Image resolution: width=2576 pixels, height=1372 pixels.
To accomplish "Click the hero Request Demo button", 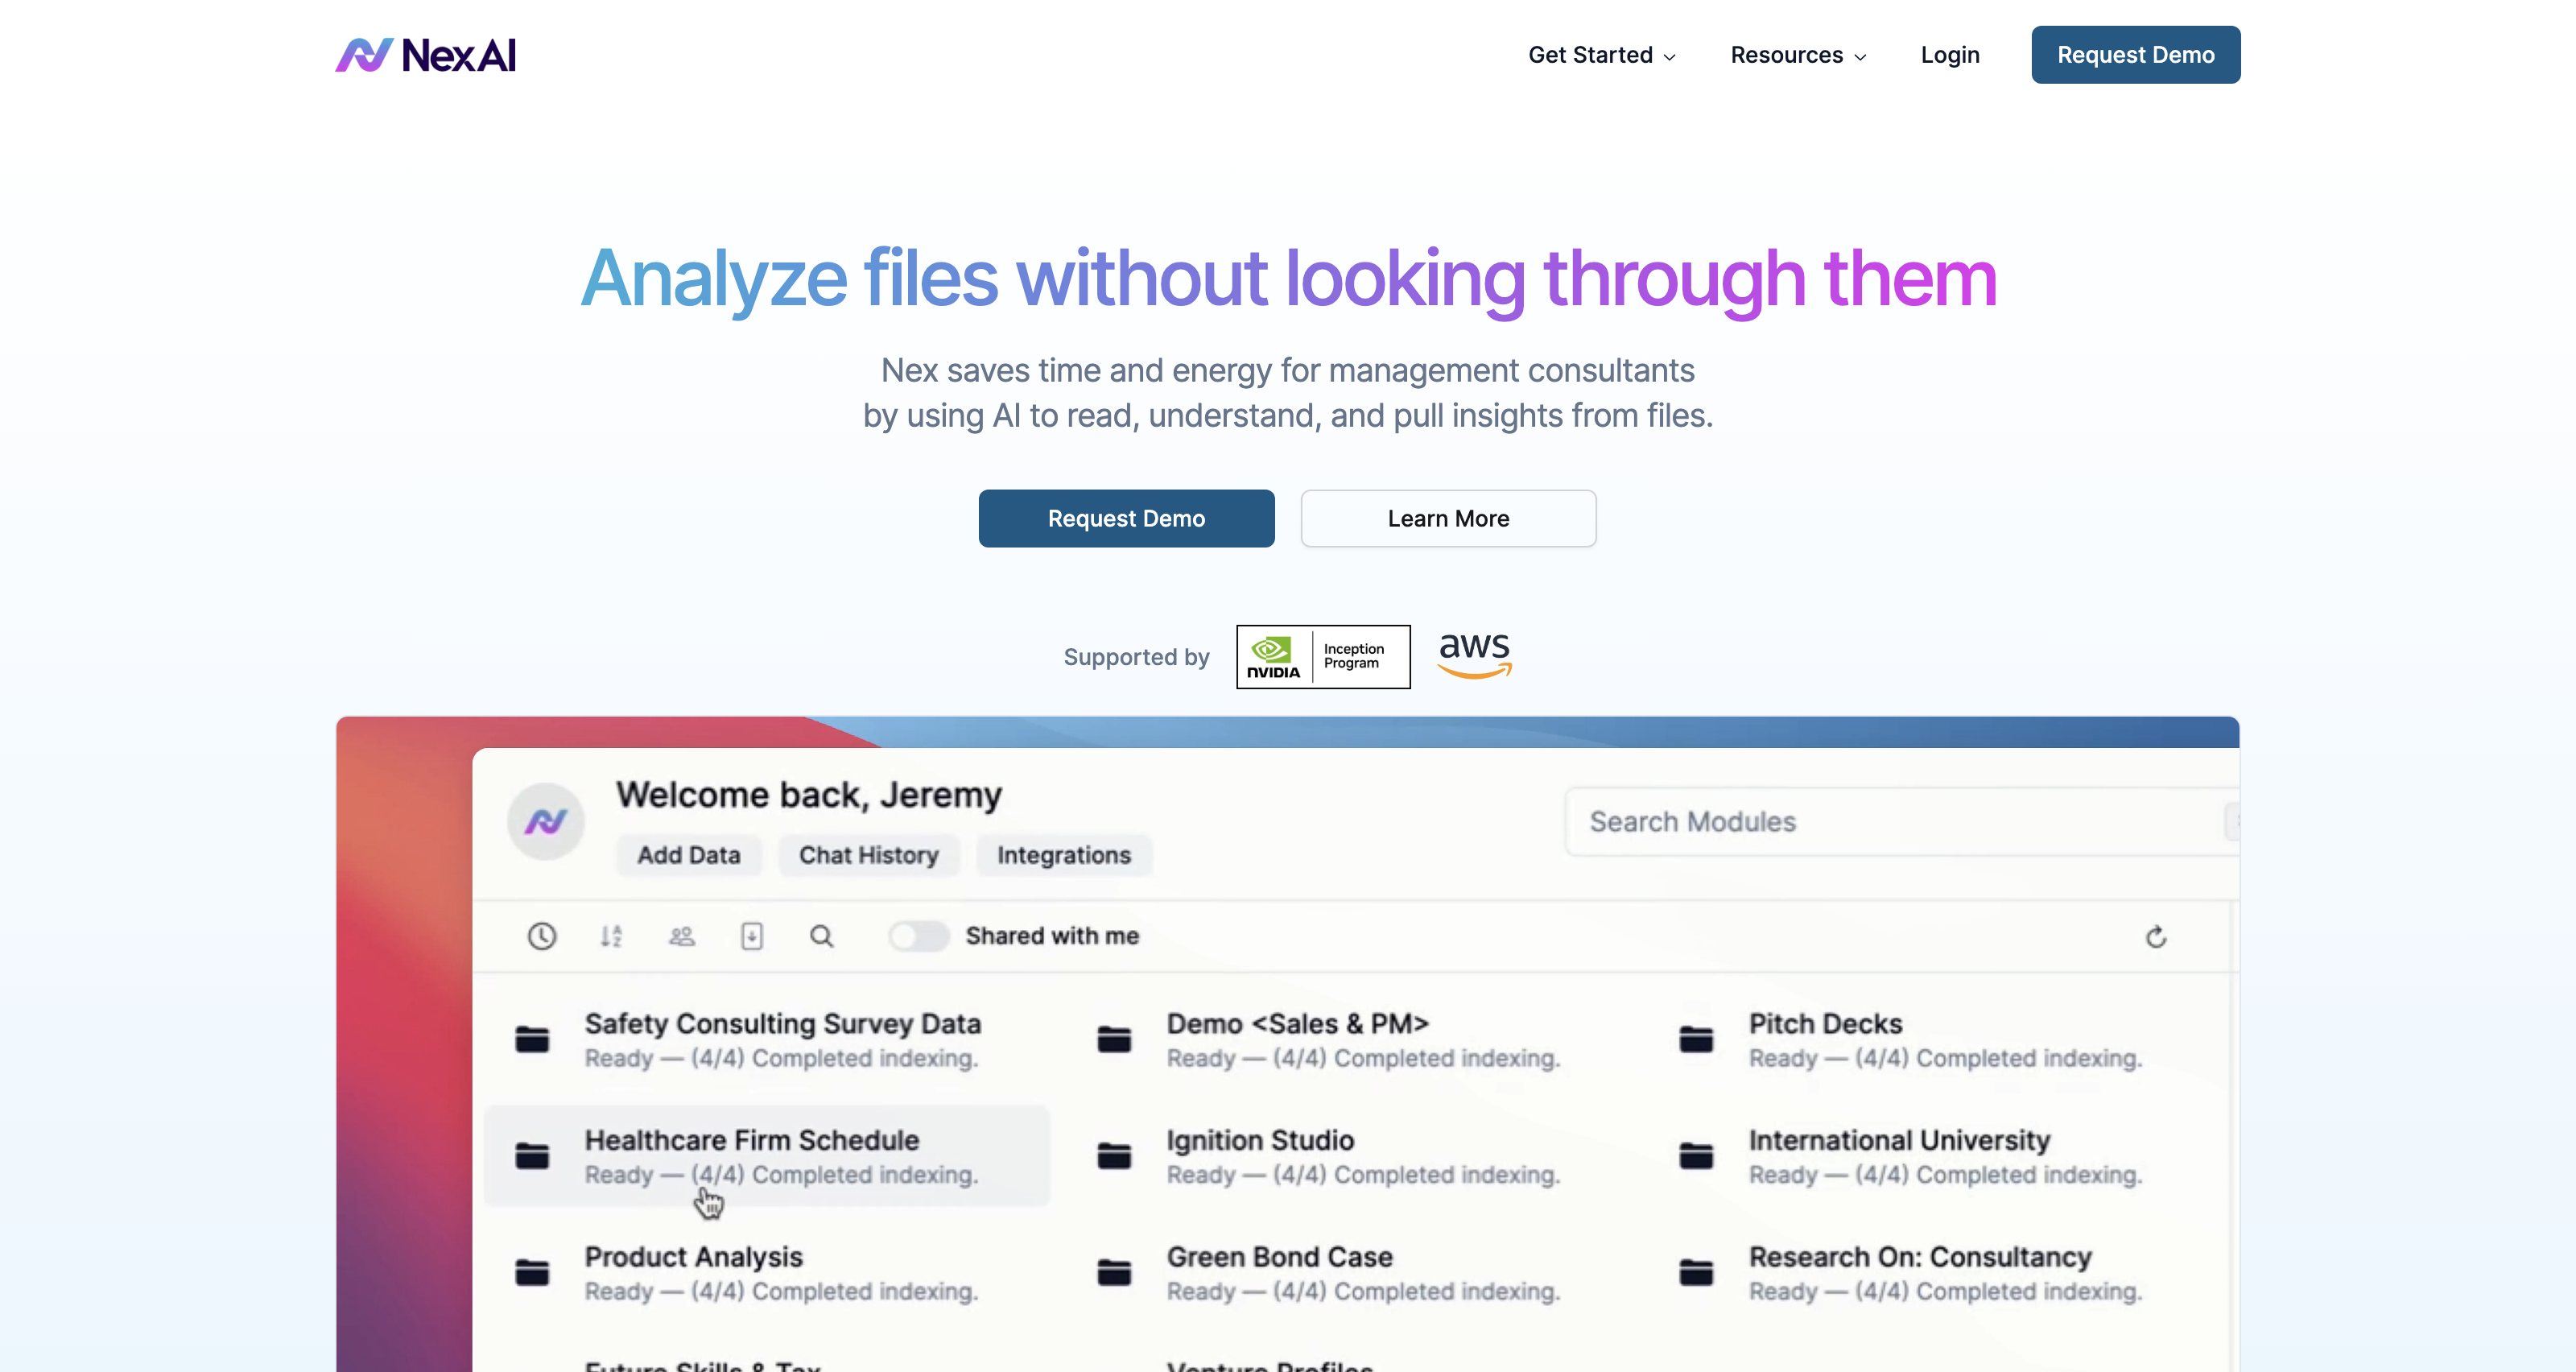I will click(x=1126, y=518).
